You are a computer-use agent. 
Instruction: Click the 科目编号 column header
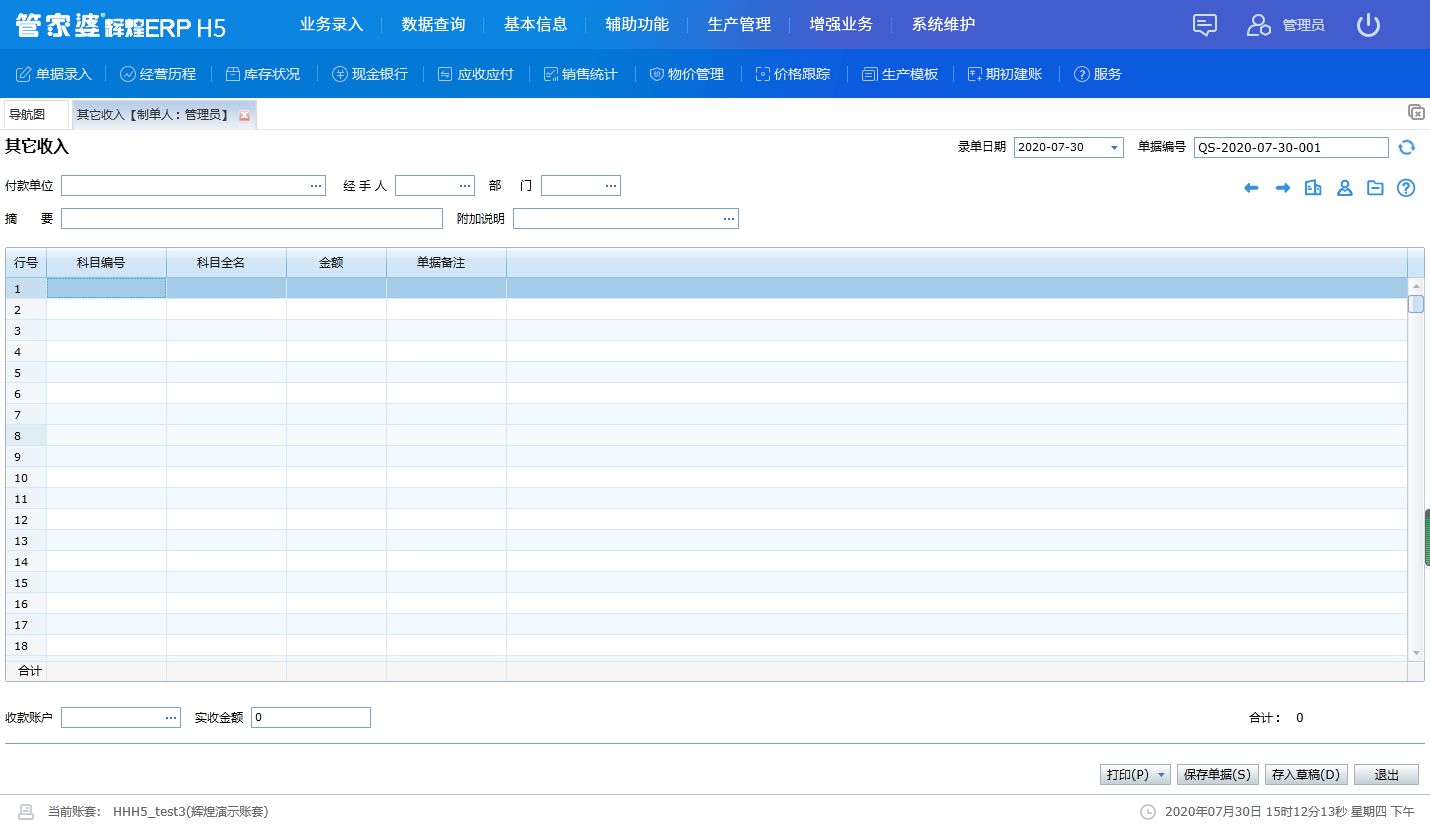(106, 263)
